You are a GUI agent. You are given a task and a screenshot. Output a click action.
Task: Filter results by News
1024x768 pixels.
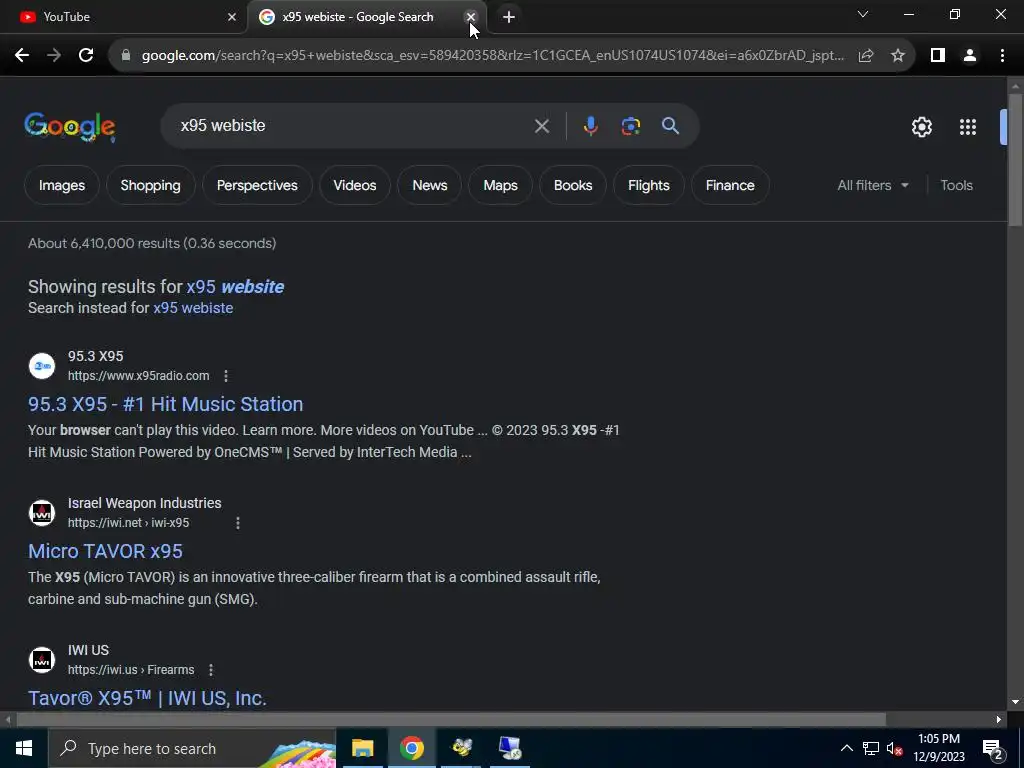click(x=430, y=185)
